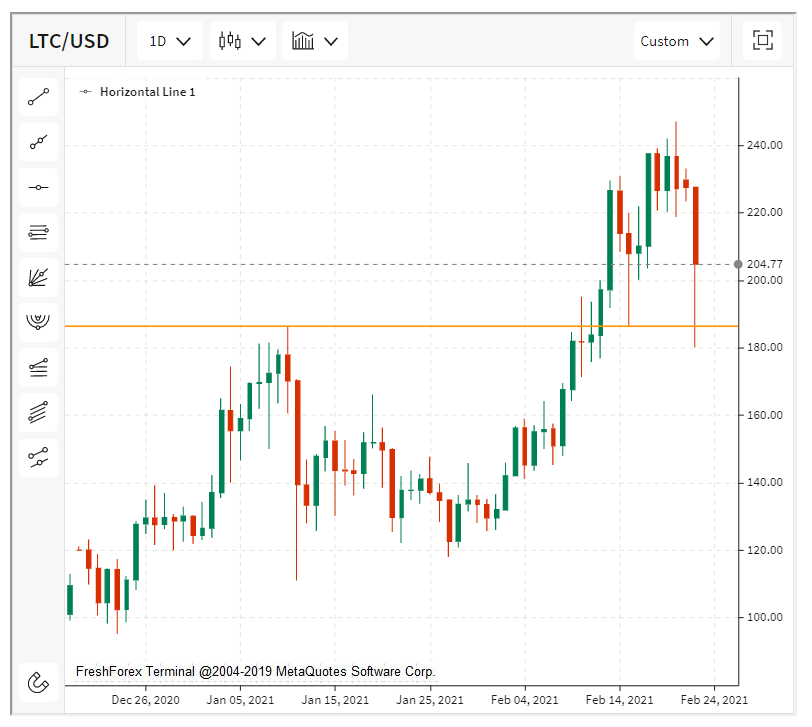The width and height of the screenshot is (812, 727).
Task: Select the parallel horizontal lines tool
Action: (38, 232)
